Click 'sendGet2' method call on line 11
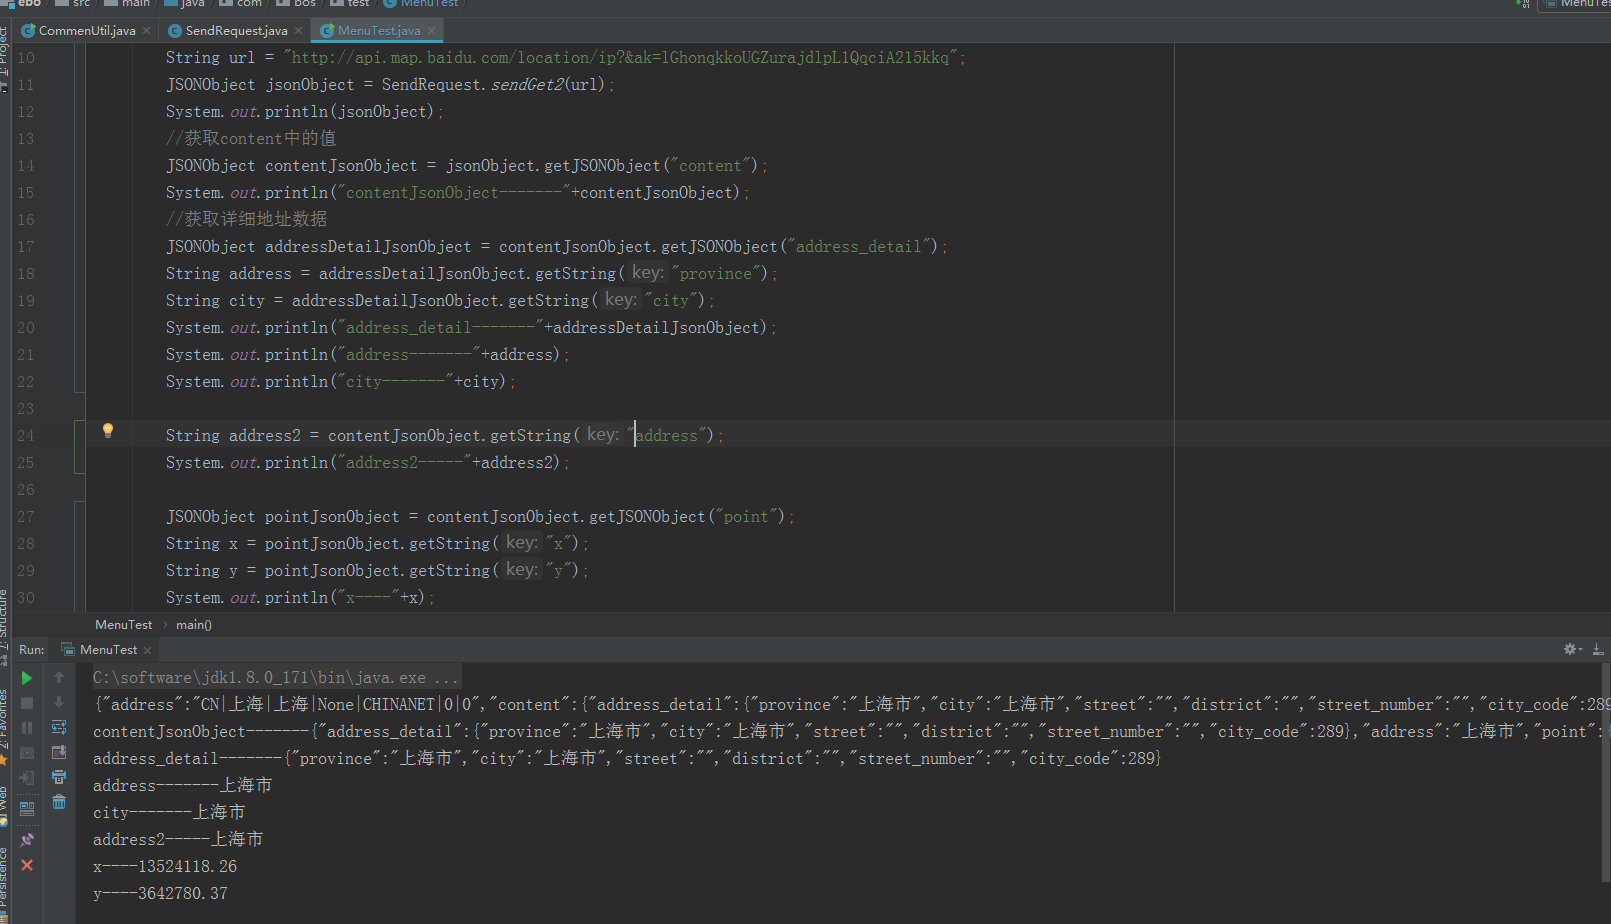The height and width of the screenshot is (924, 1611). click(x=527, y=85)
